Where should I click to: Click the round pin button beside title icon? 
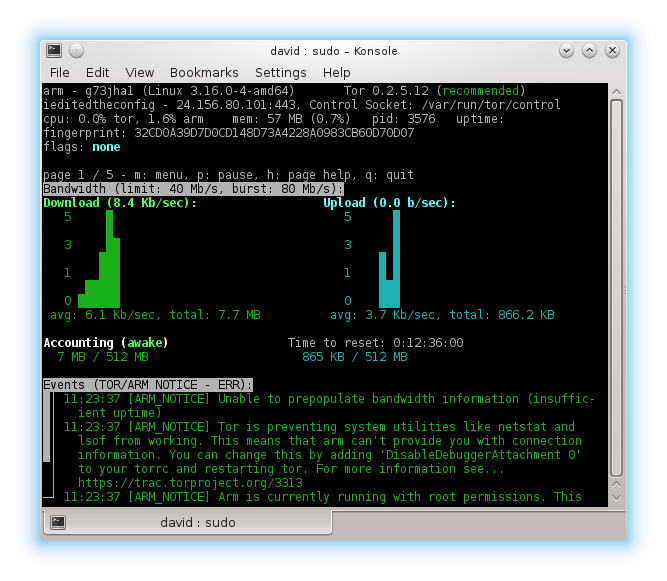(x=77, y=51)
